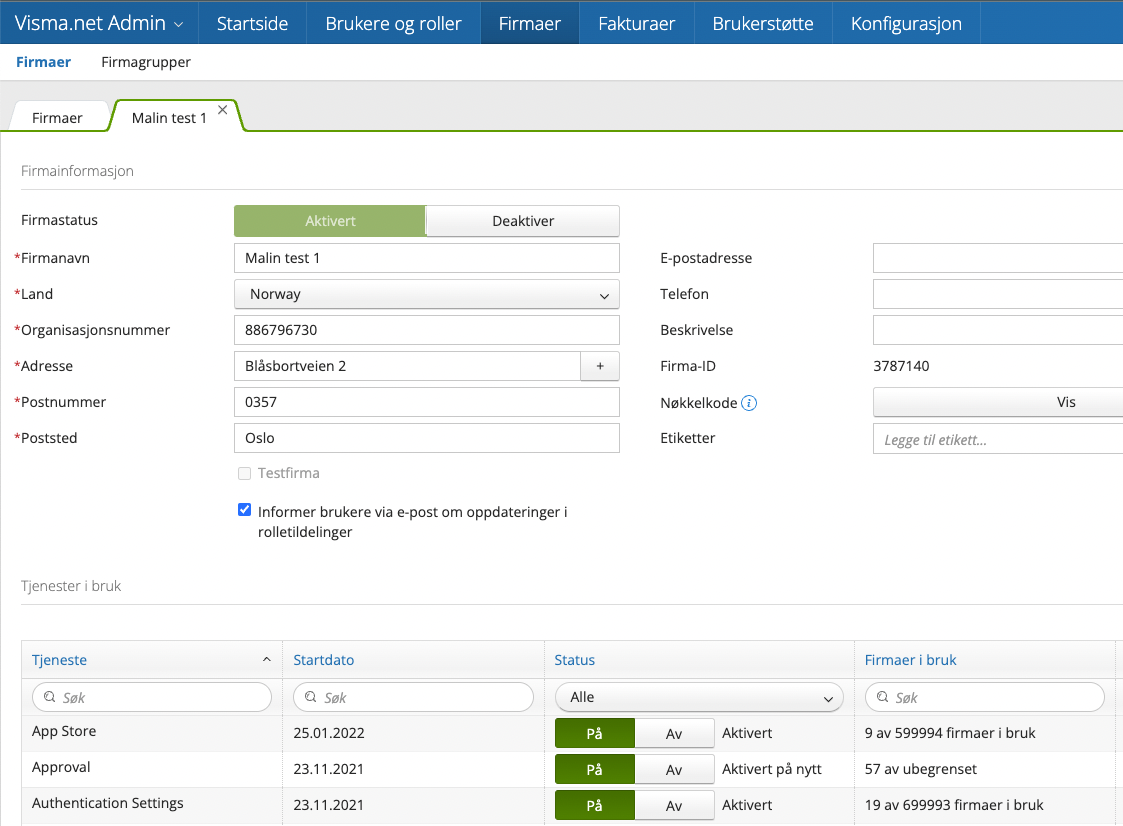This screenshot has width=1123, height=826.
Task: Click the Startdato search box
Action: (413, 697)
